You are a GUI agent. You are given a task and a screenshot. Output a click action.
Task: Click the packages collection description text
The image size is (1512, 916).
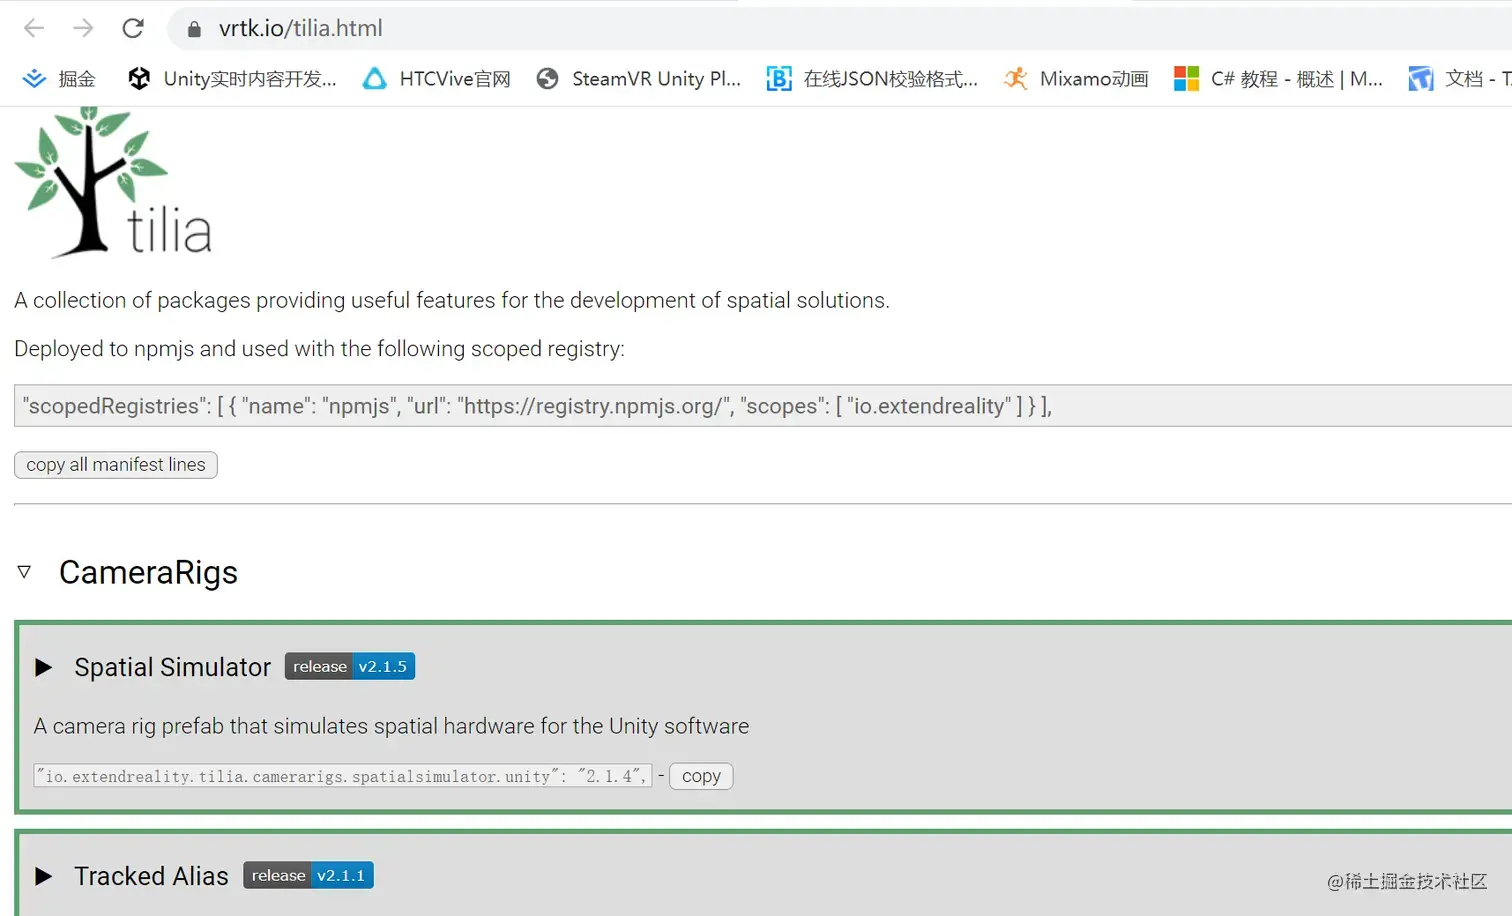tap(452, 300)
